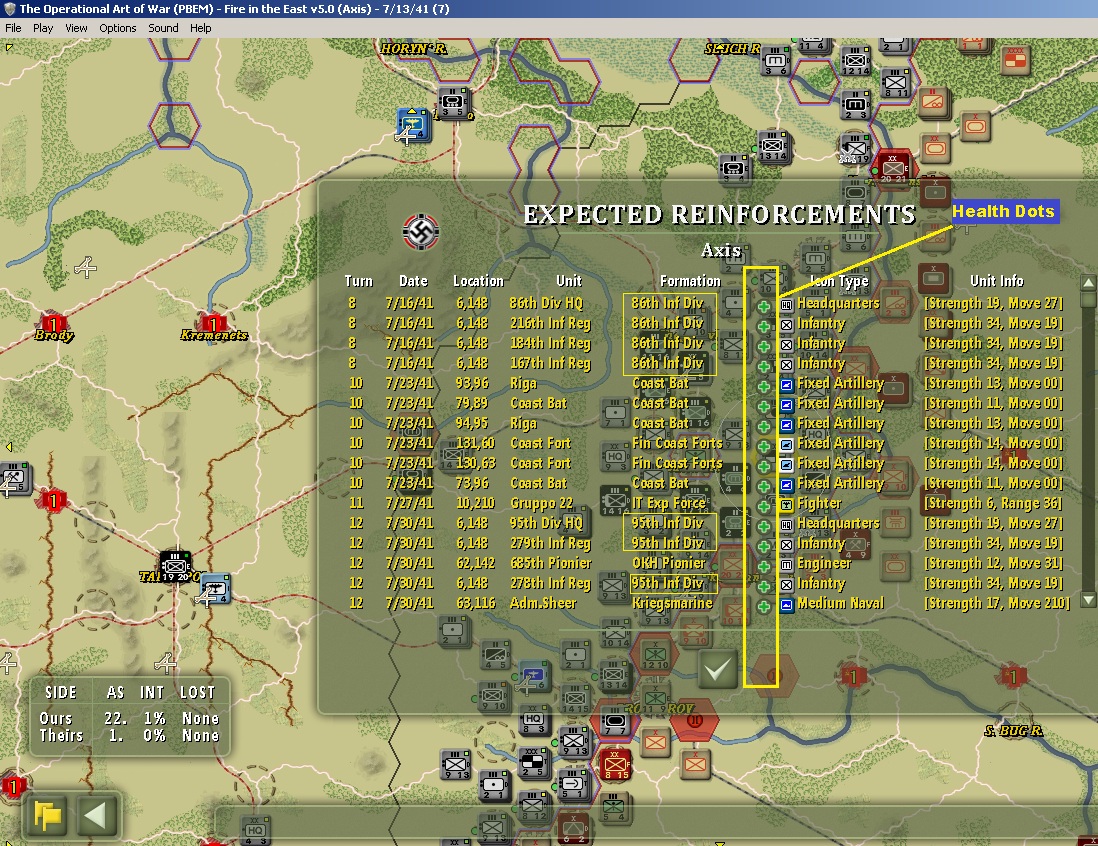The width and height of the screenshot is (1098, 846).
Task: Click Fighter type icon for Gruppo 22
Action: 786,504
